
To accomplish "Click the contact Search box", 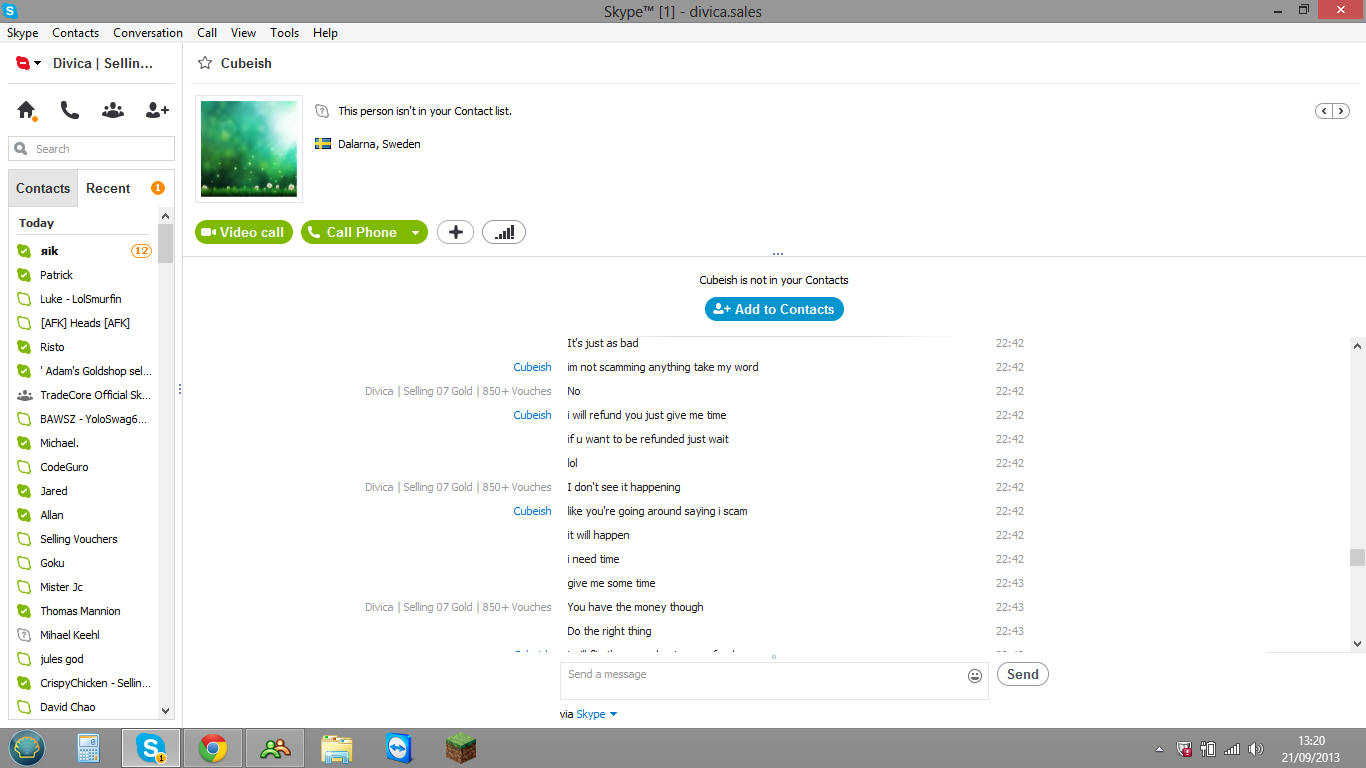I will click(91, 149).
